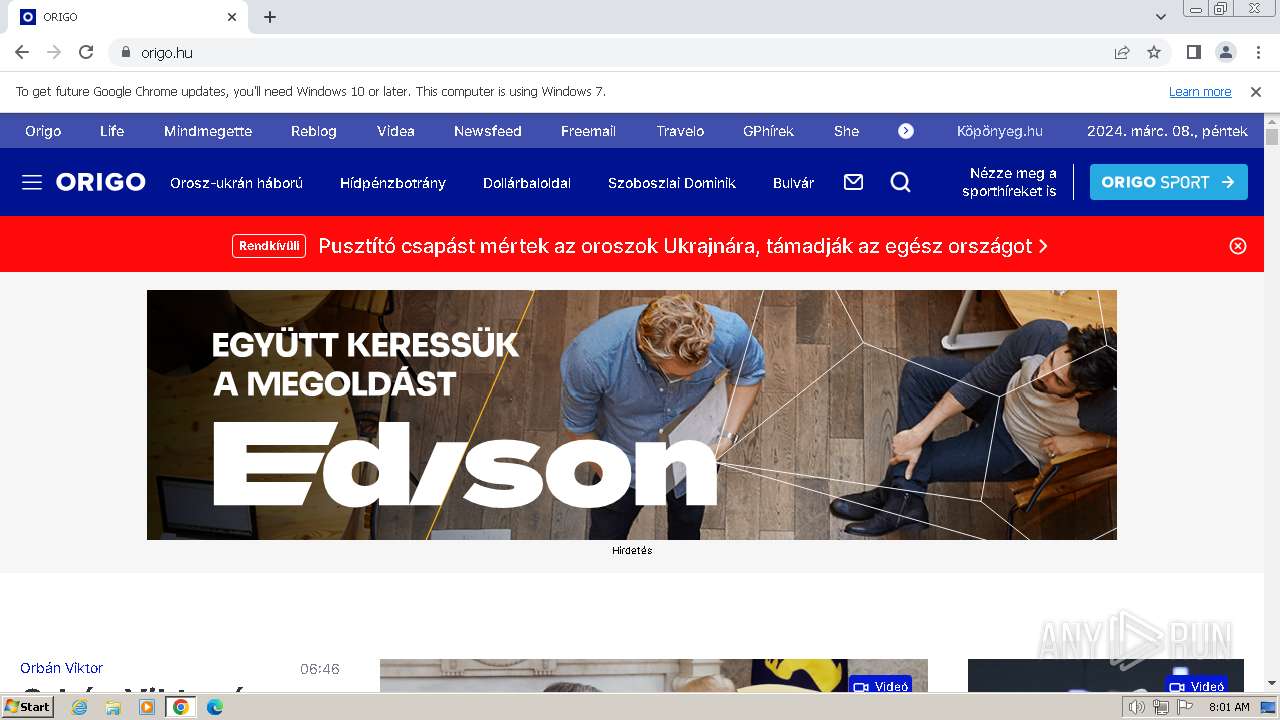Launch Microsoft Edge from the taskbar
Image resolution: width=1280 pixels, height=720 pixels.
pyautogui.click(x=214, y=707)
